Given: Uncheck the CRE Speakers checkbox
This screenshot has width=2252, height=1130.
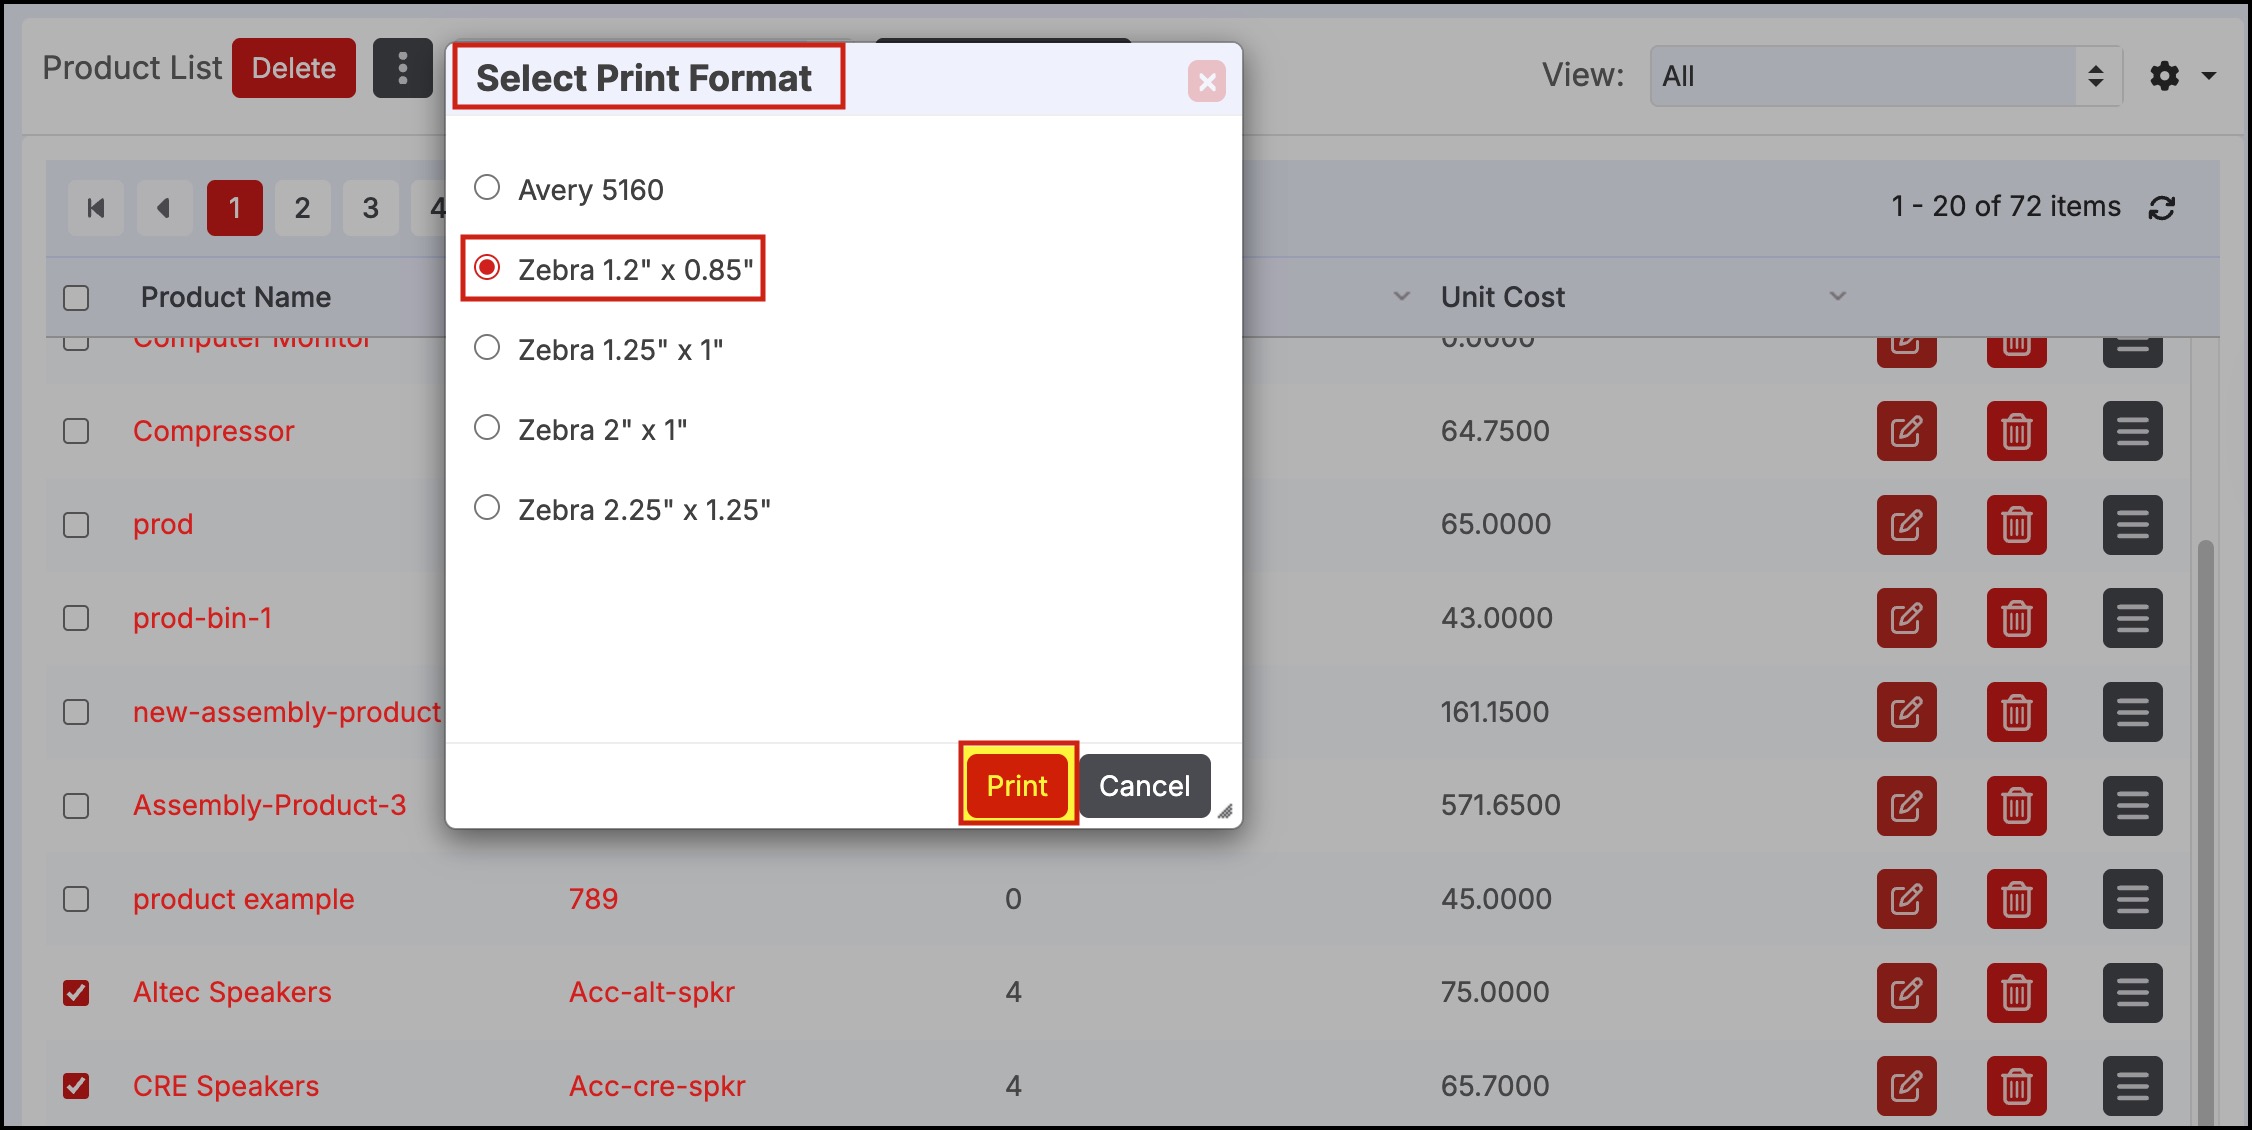Looking at the screenshot, I should 76,1086.
